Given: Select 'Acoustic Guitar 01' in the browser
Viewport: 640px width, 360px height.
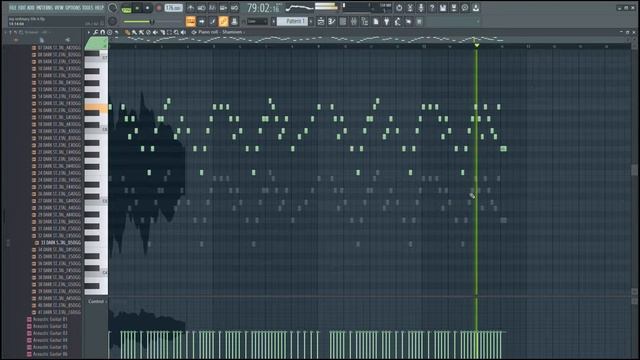Looking at the screenshot, I should (x=50, y=319).
